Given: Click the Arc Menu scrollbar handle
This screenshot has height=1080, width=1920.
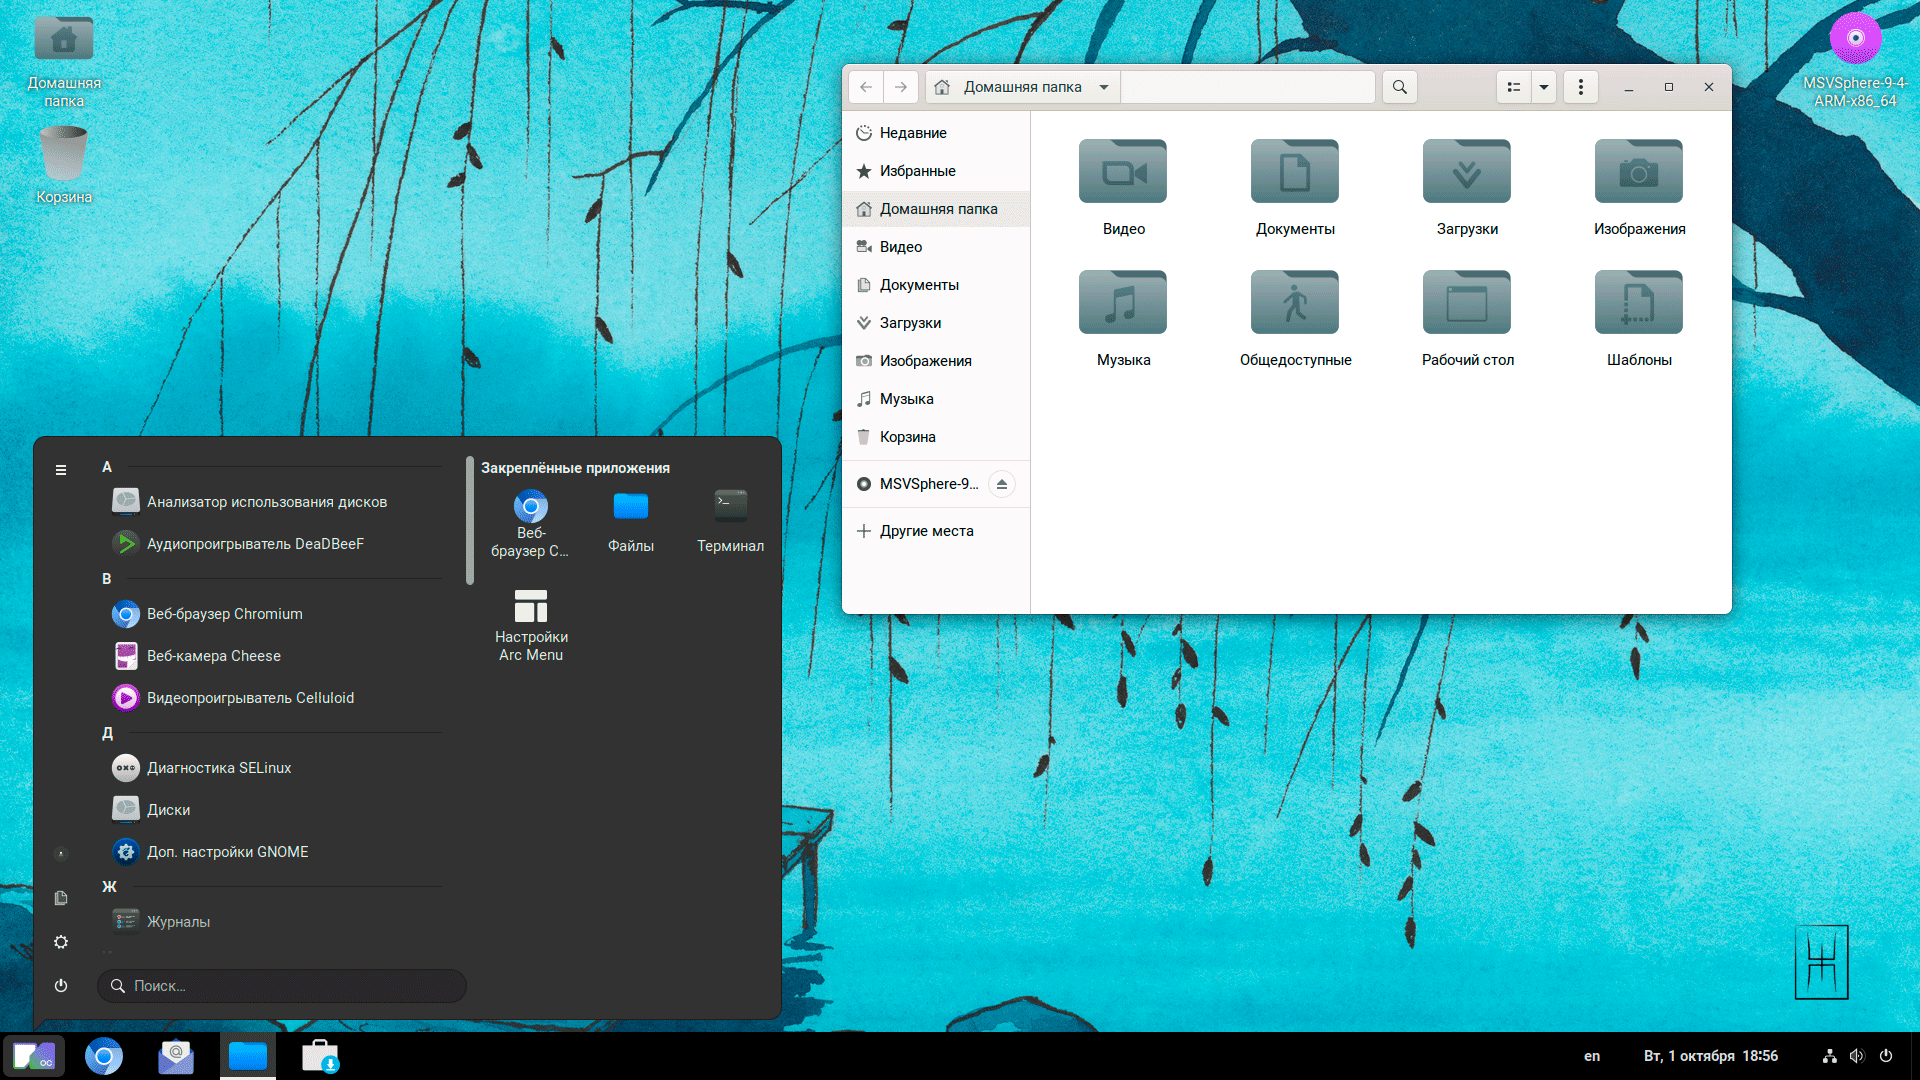Looking at the screenshot, I should coord(470,520).
